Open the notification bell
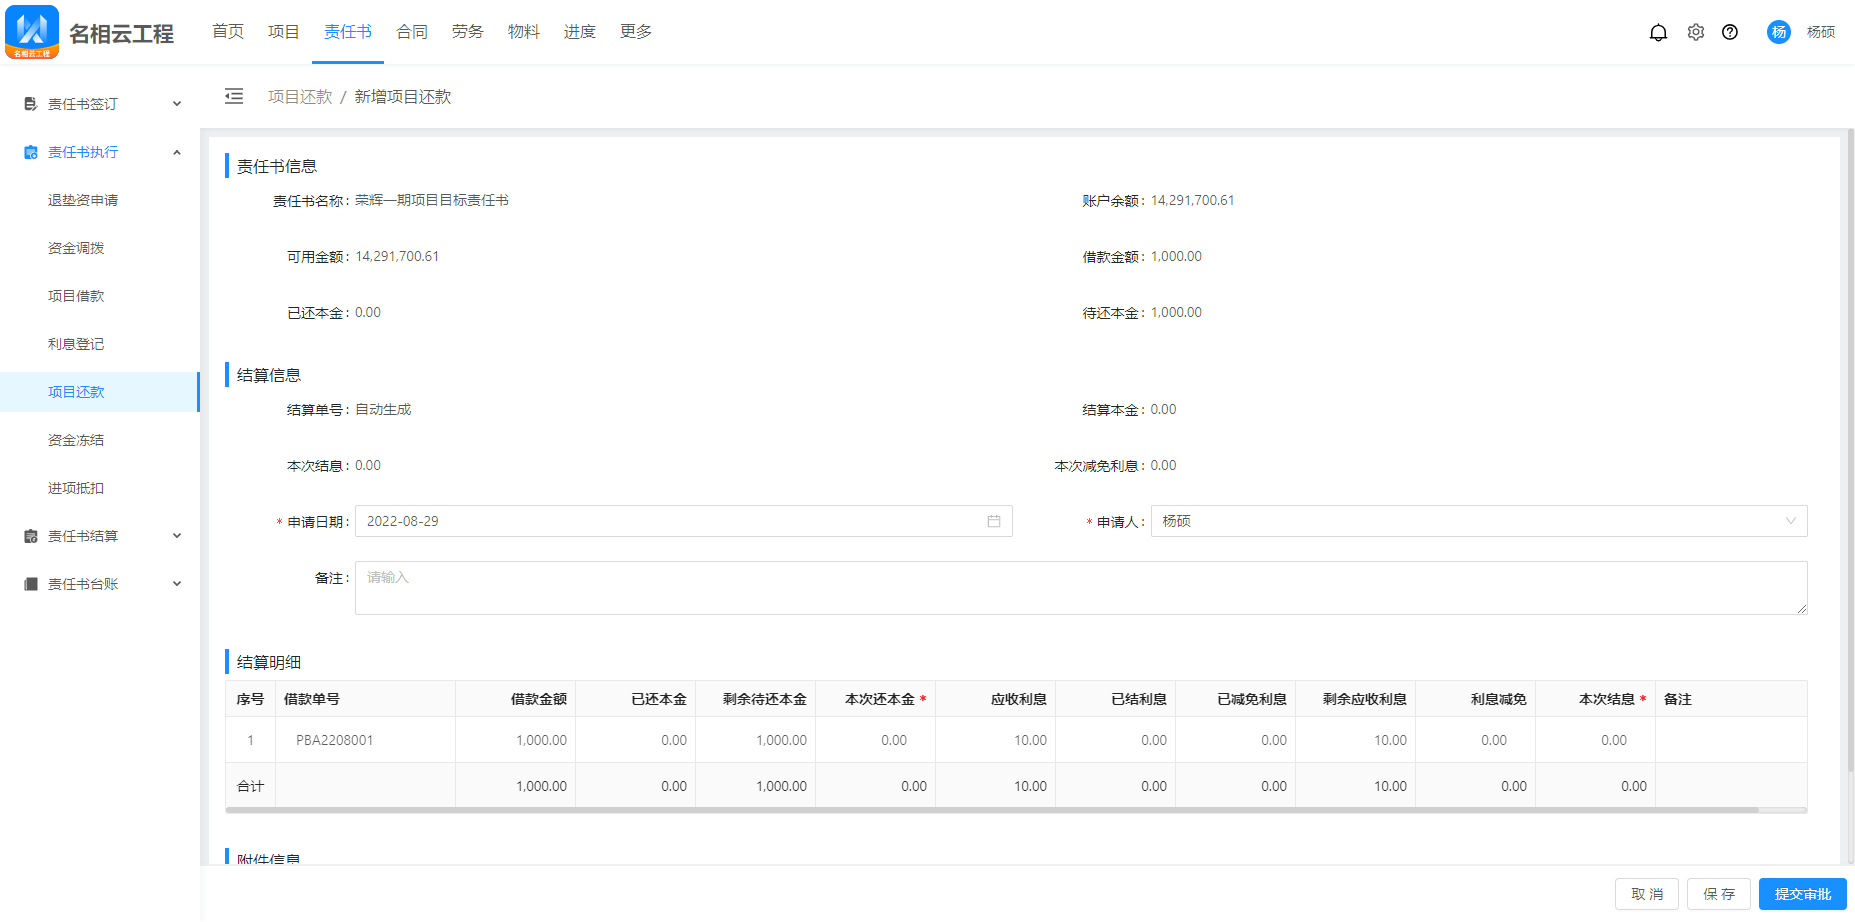 tap(1658, 32)
